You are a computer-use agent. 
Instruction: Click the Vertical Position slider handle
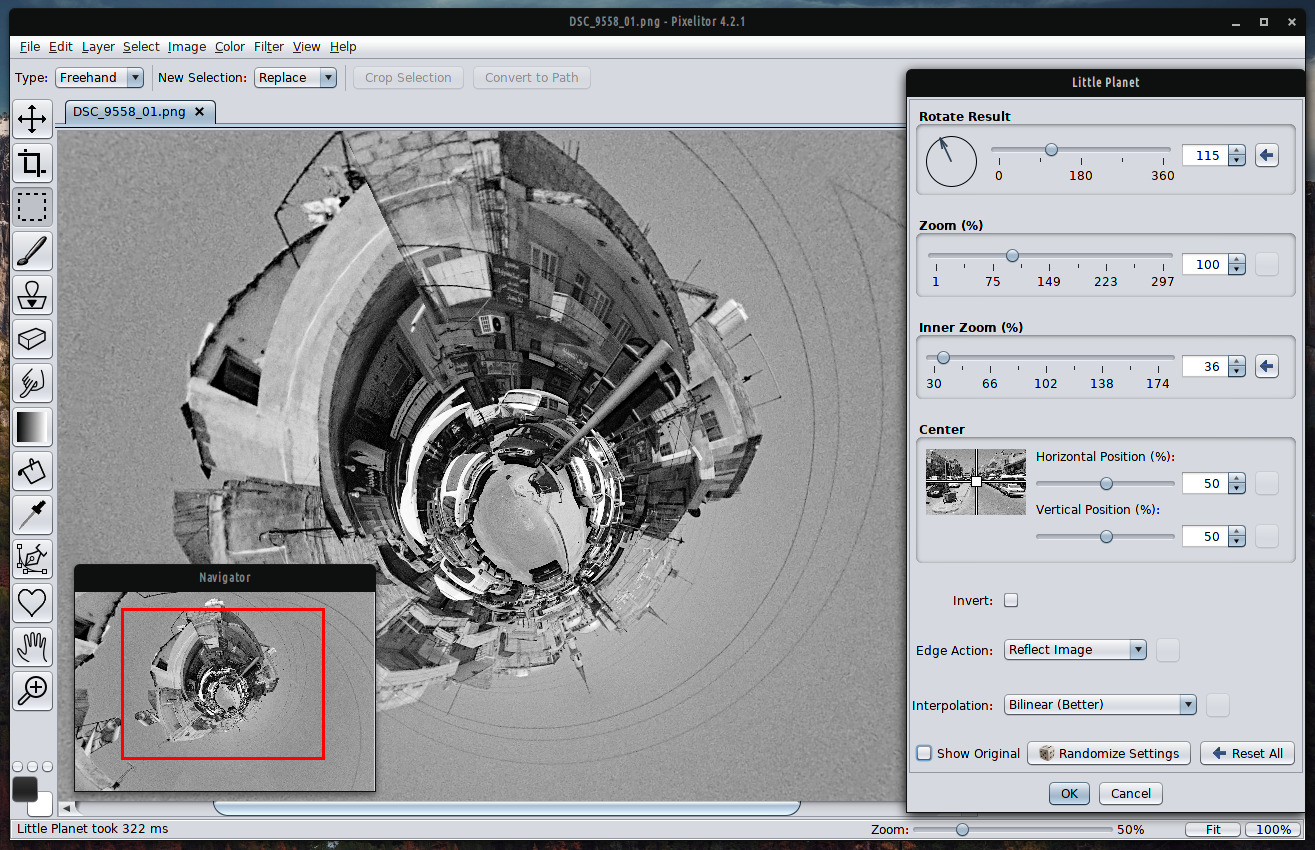click(x=1106, y=536)
